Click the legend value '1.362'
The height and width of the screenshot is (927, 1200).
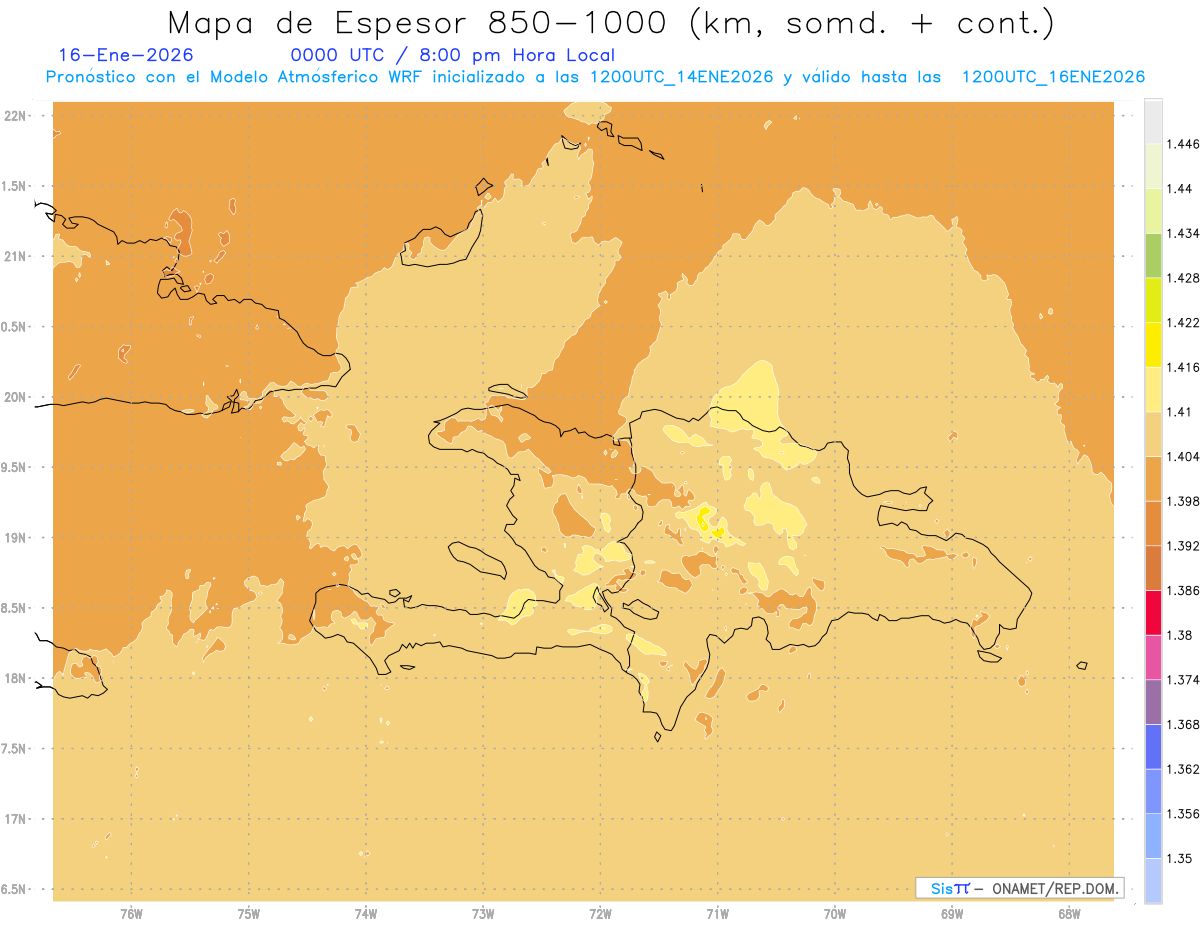coord(1185,769)
